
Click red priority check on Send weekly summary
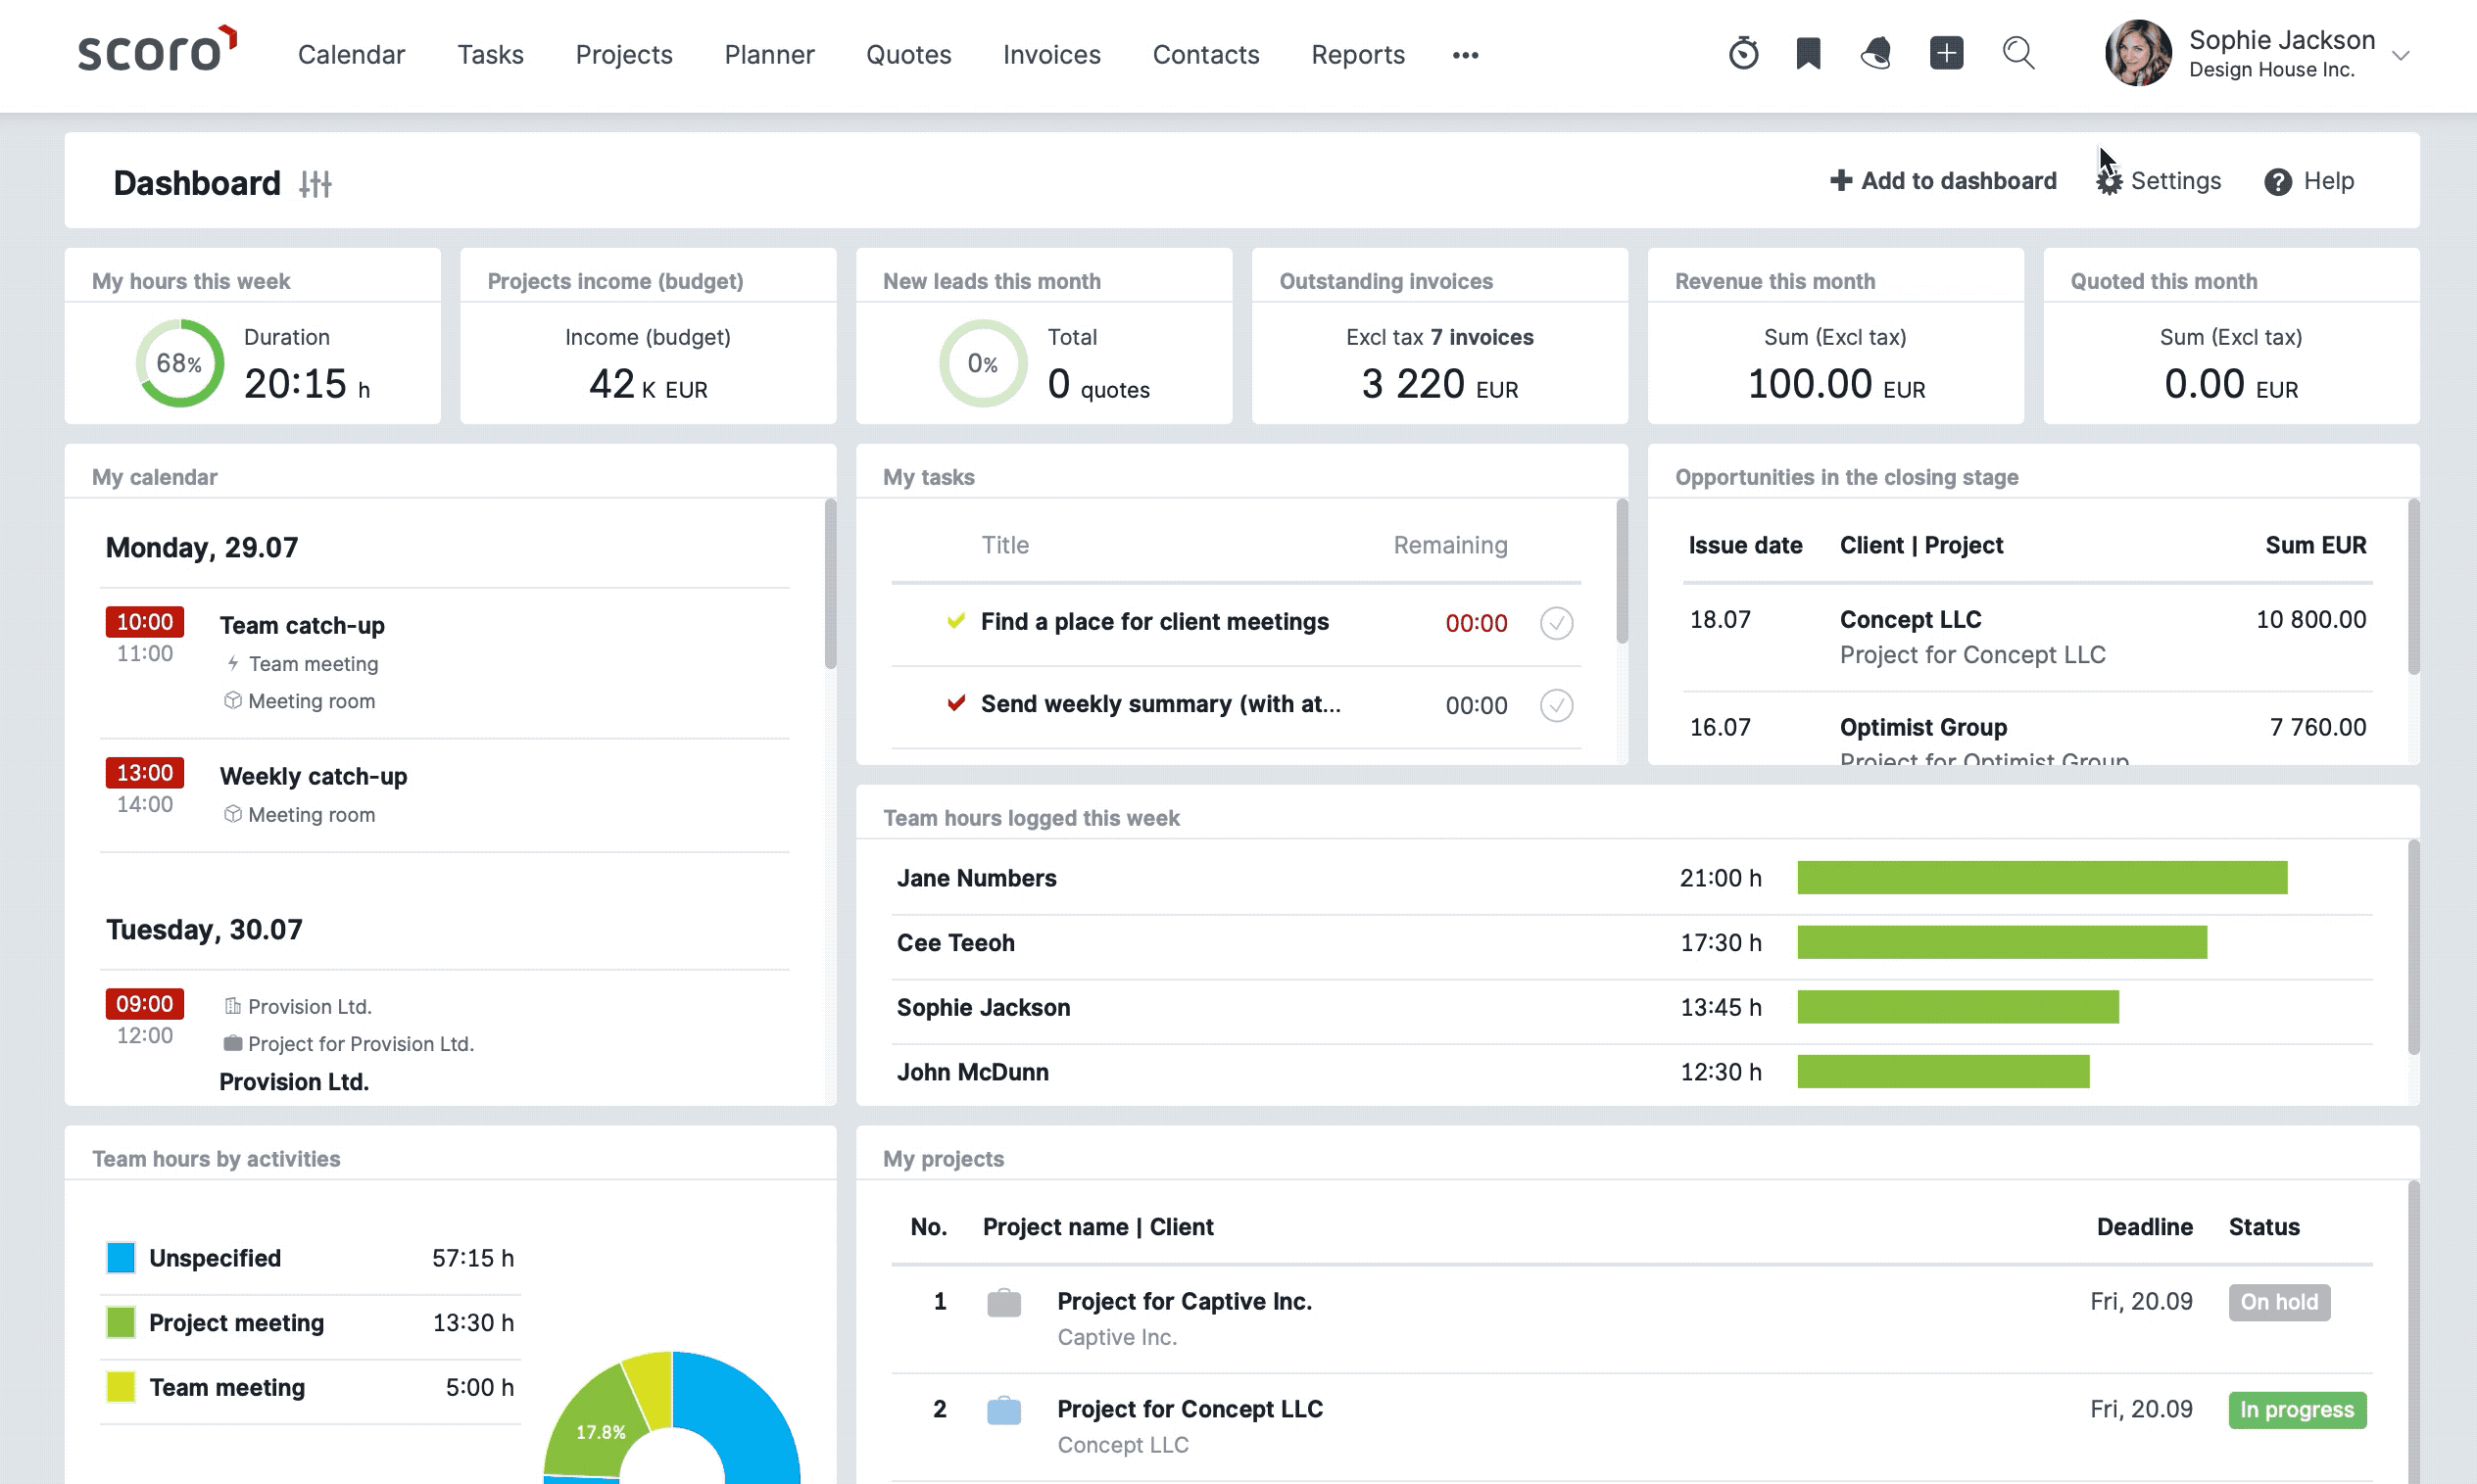pyautogui.click(x=956, y=703)
